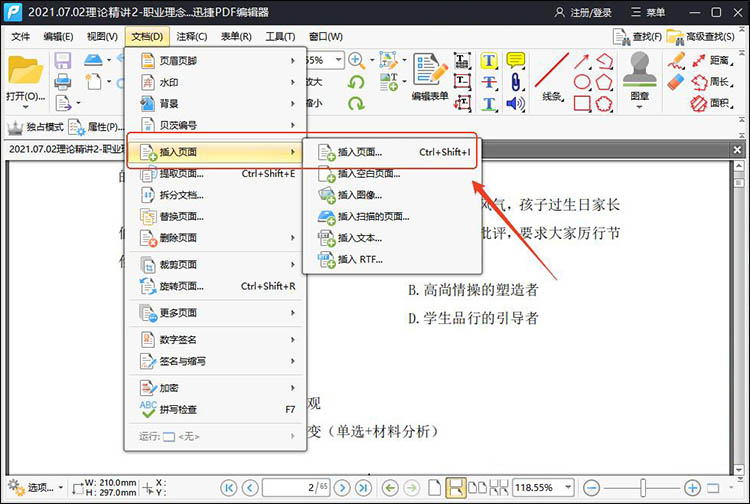Select the red arrow drawing tool

582,61
